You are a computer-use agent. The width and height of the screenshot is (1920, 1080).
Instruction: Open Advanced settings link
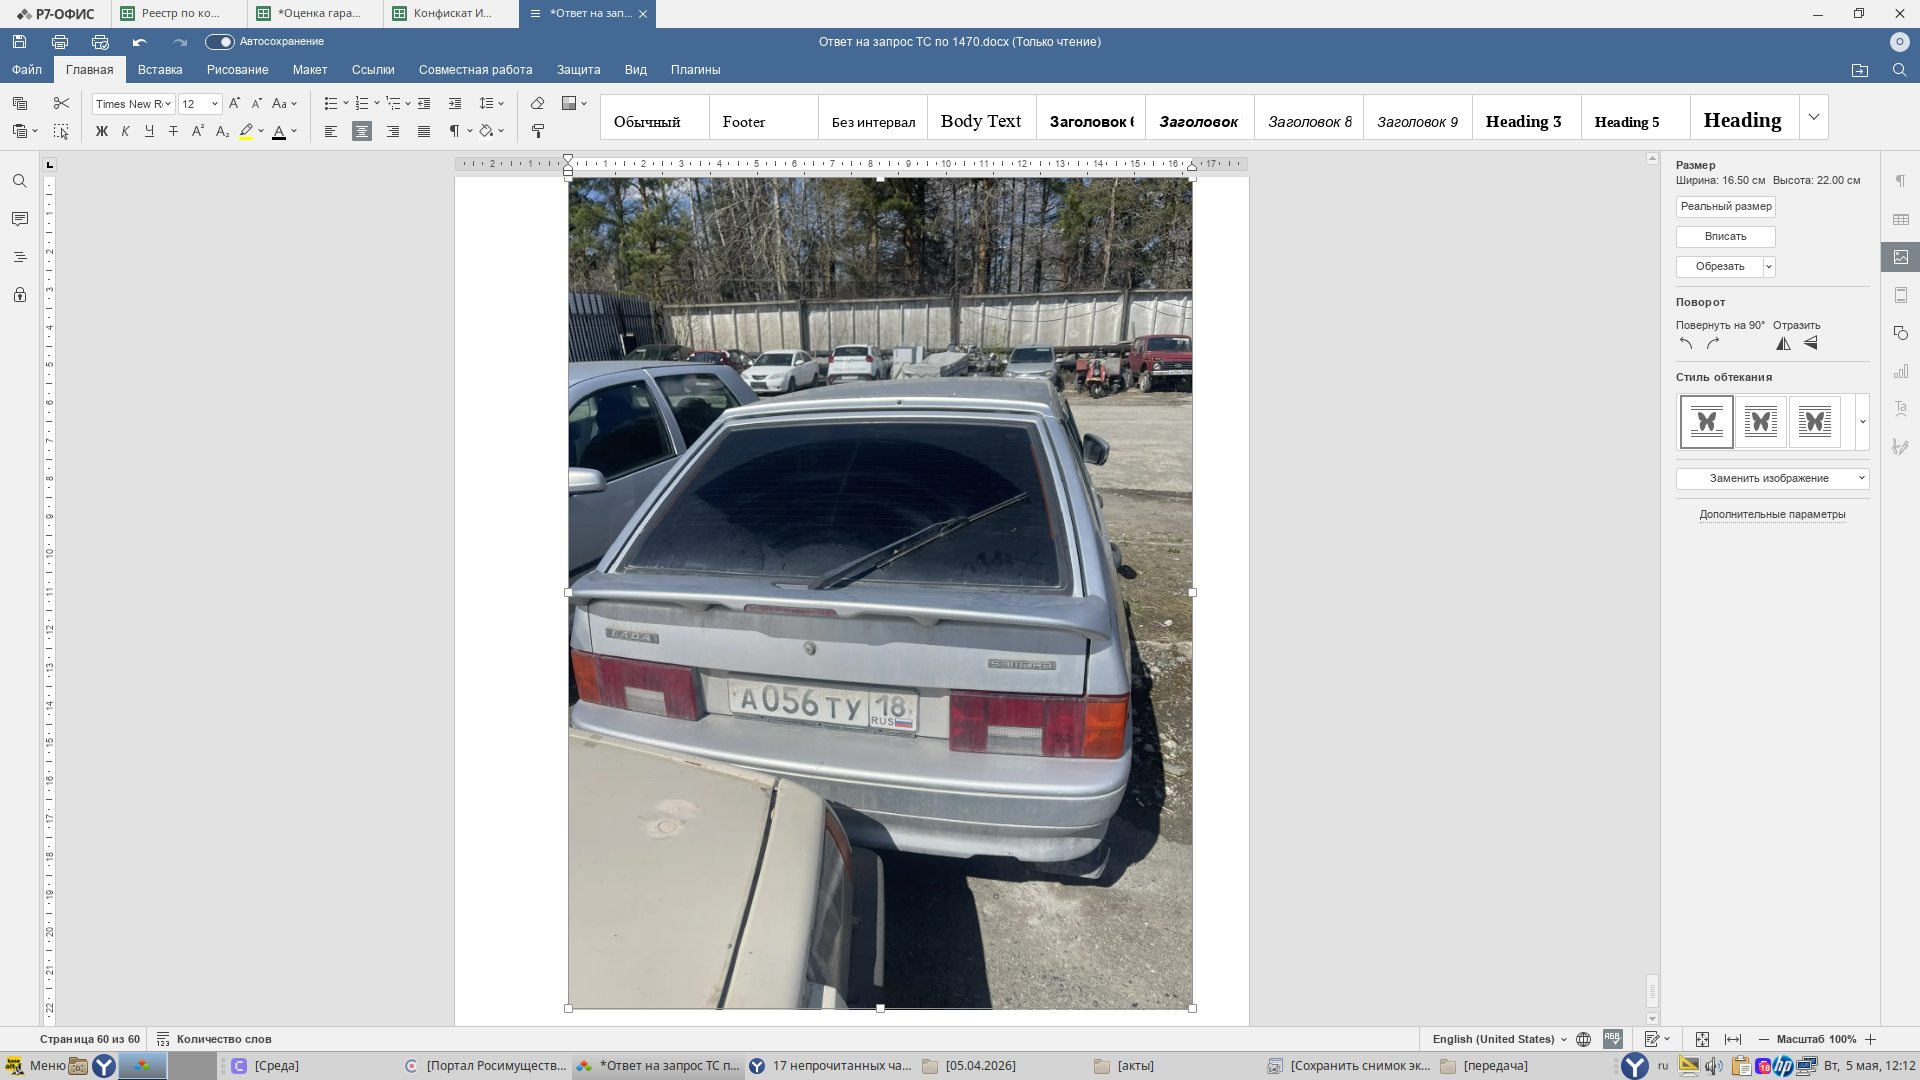click(x=1772, y=515)
